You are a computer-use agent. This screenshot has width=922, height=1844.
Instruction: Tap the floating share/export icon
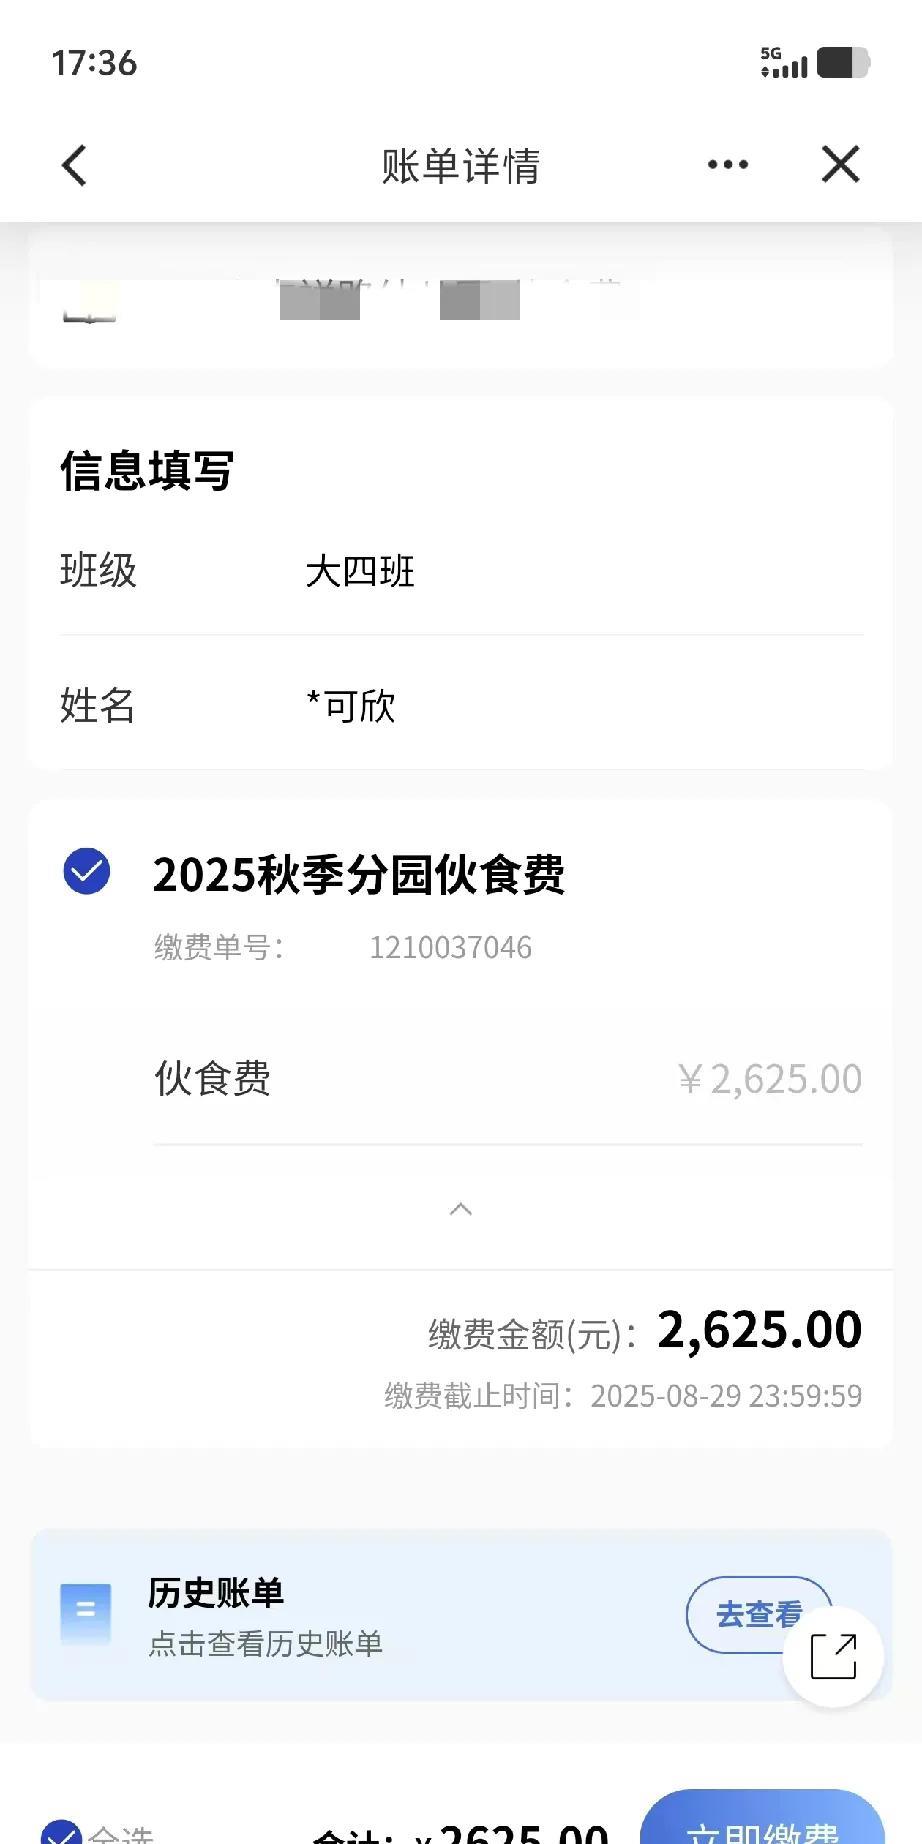tap(833, 1656)
